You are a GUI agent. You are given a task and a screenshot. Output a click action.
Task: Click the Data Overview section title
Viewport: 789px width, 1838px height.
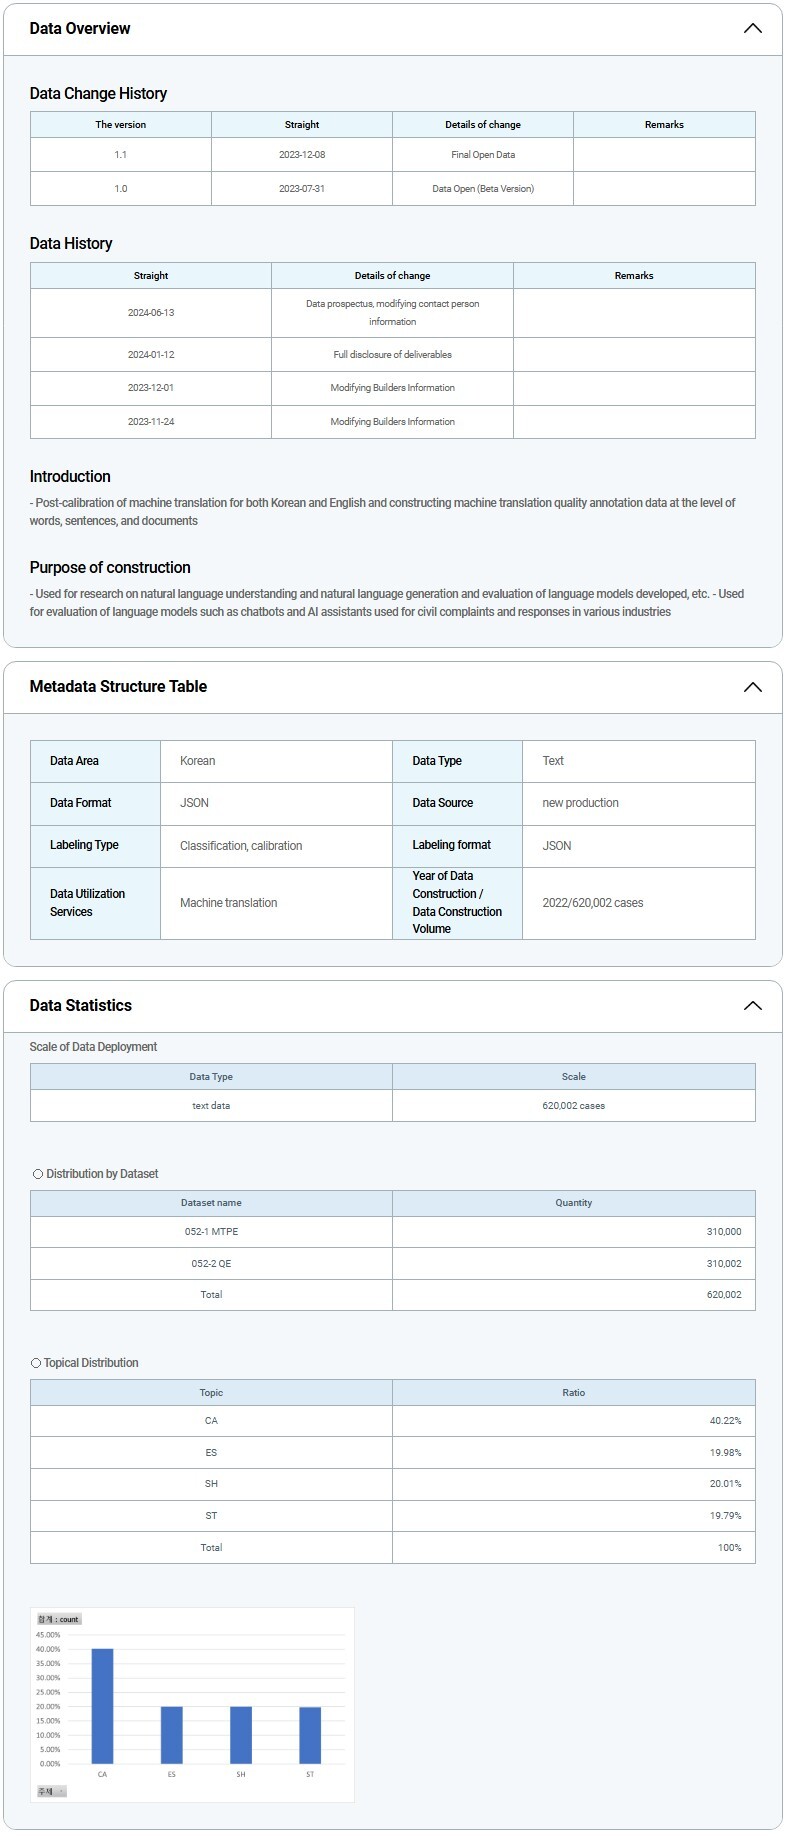[x=80, y=29]
